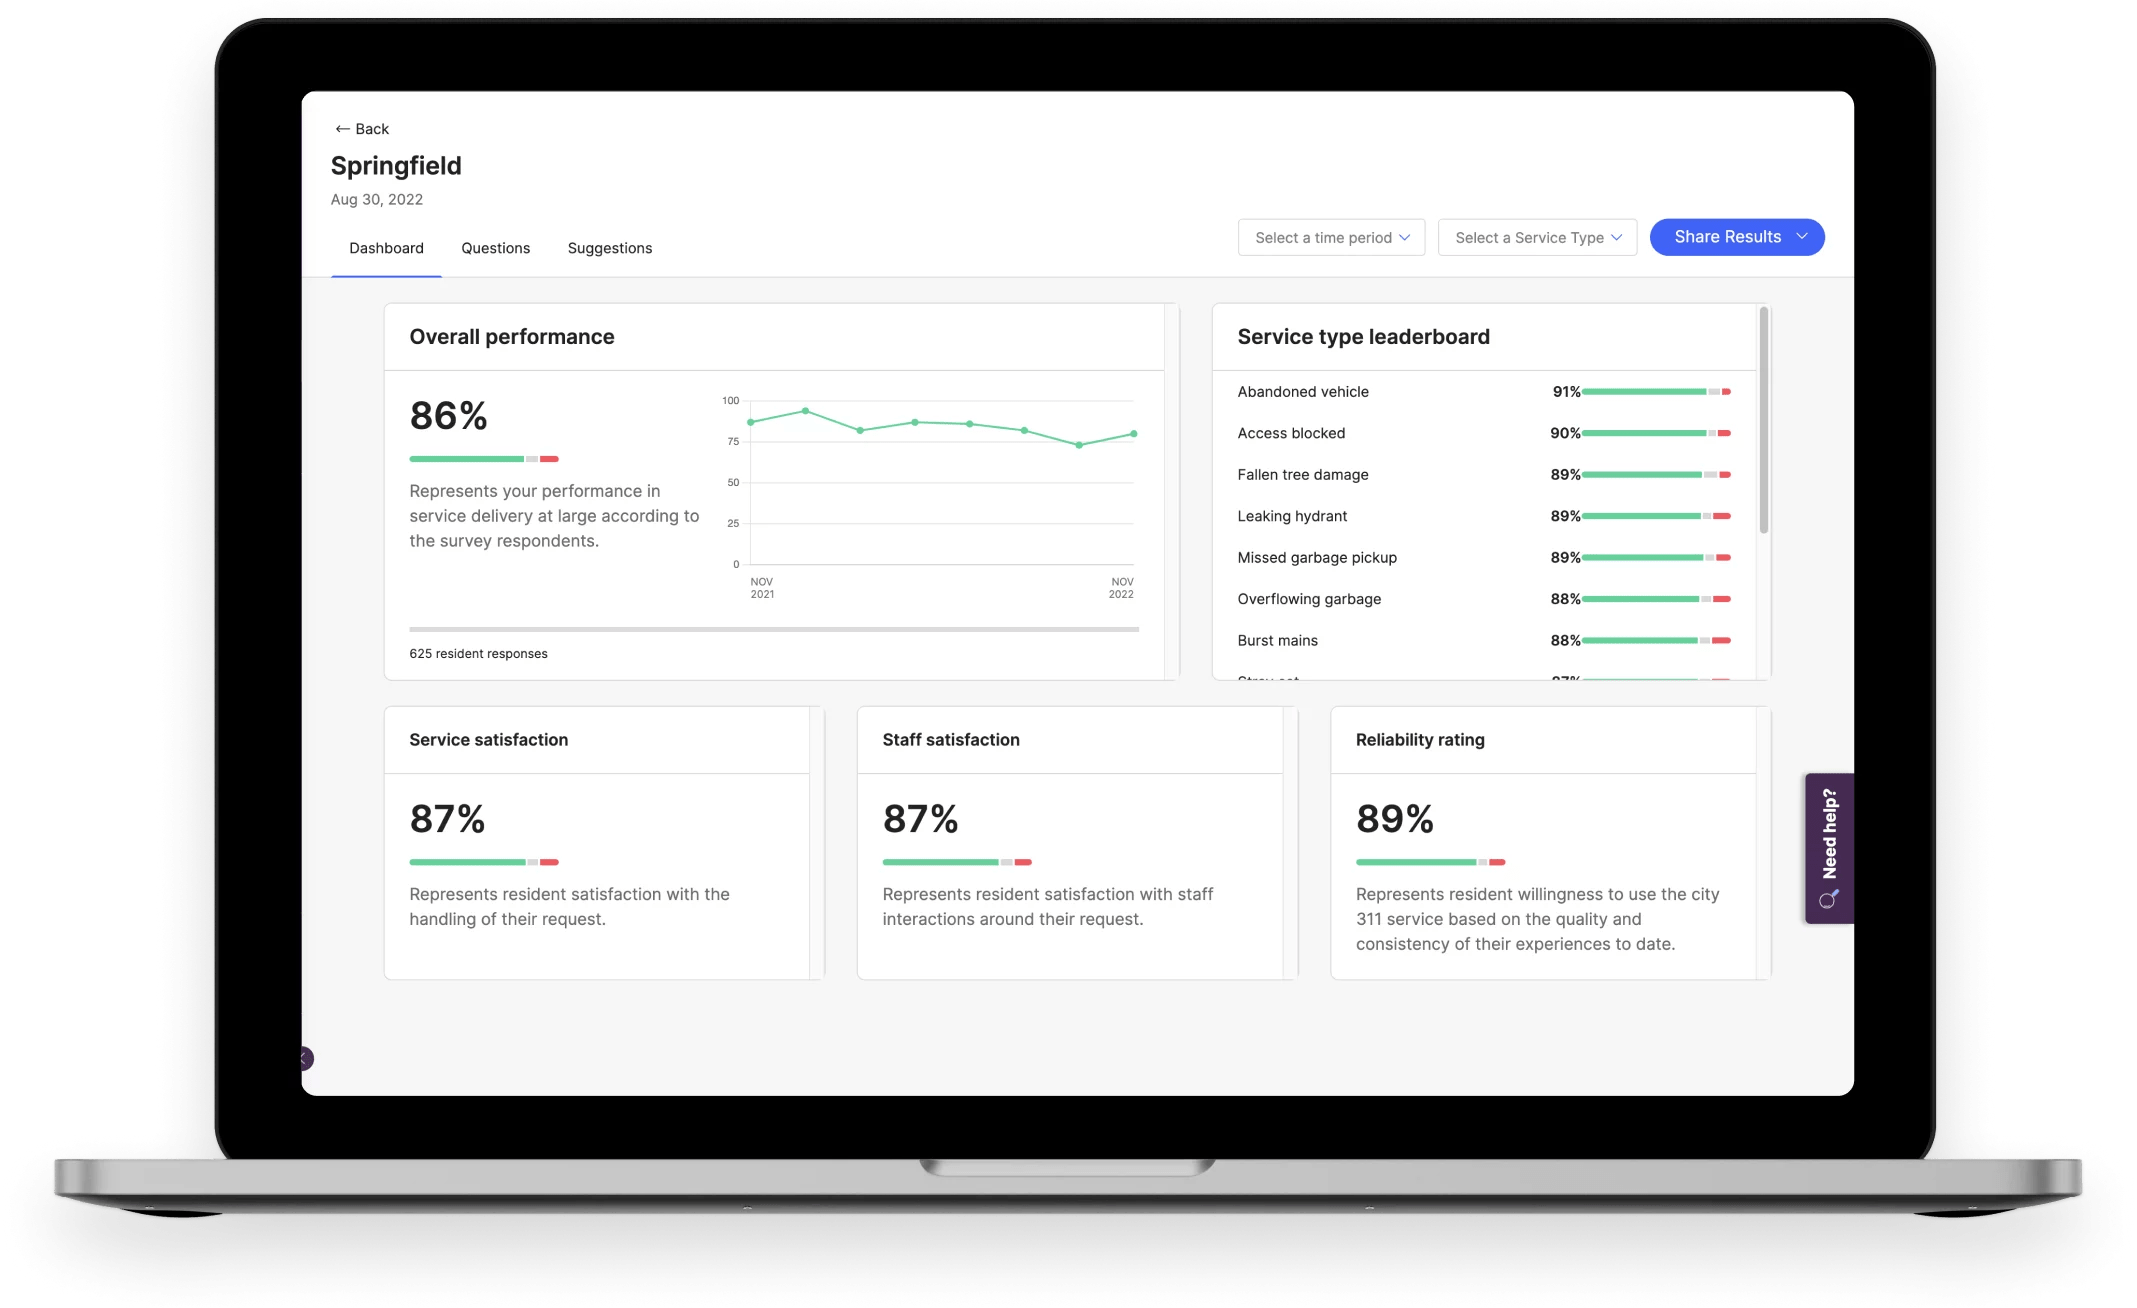Click the Access blocked progress bar
Screen dimensions: 2137x1308
(x=1655, y=433)
